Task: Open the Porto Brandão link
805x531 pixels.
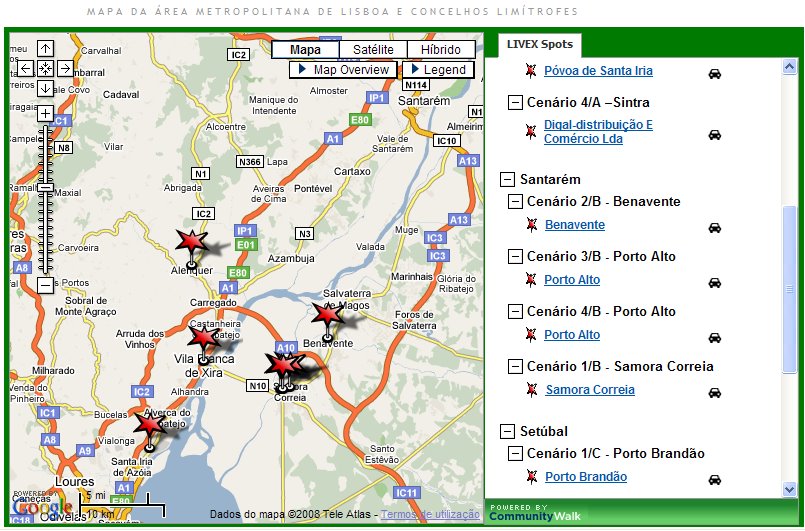Action: pyautogui.click(x=586, y=477)
